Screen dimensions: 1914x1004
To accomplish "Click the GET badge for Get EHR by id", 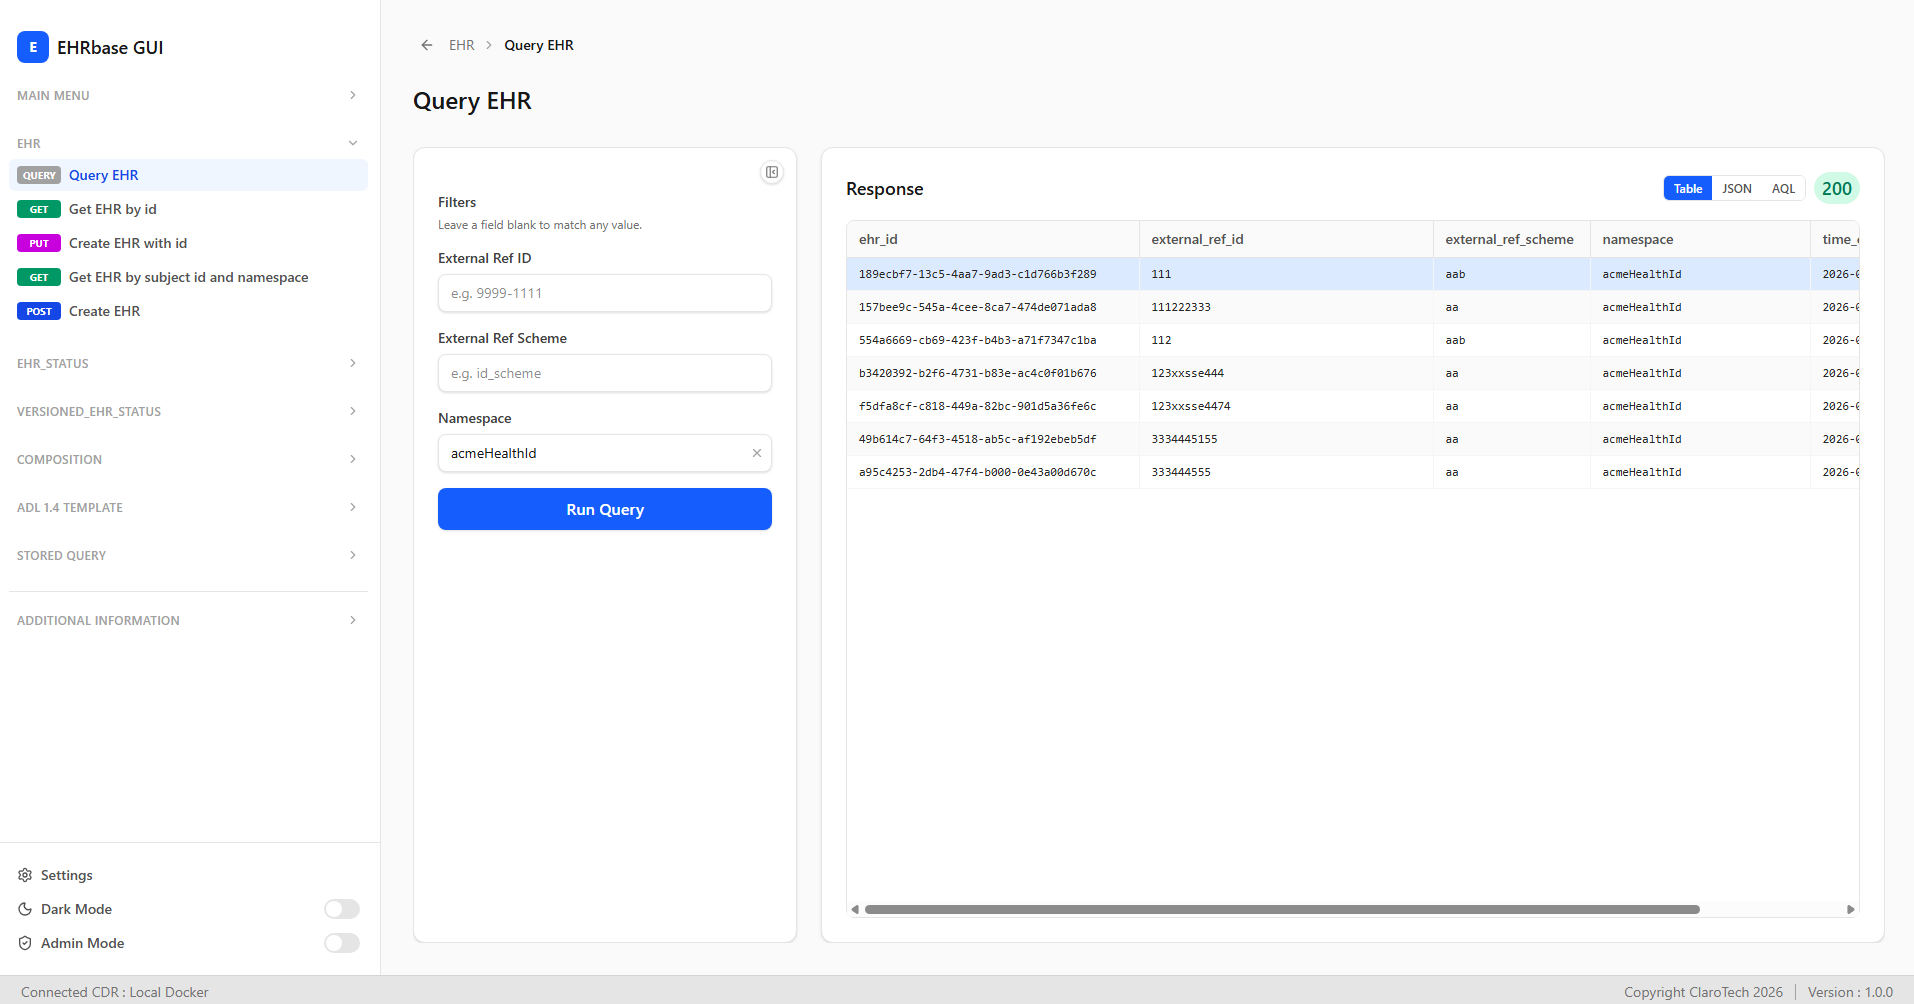I will coord(39,209).
